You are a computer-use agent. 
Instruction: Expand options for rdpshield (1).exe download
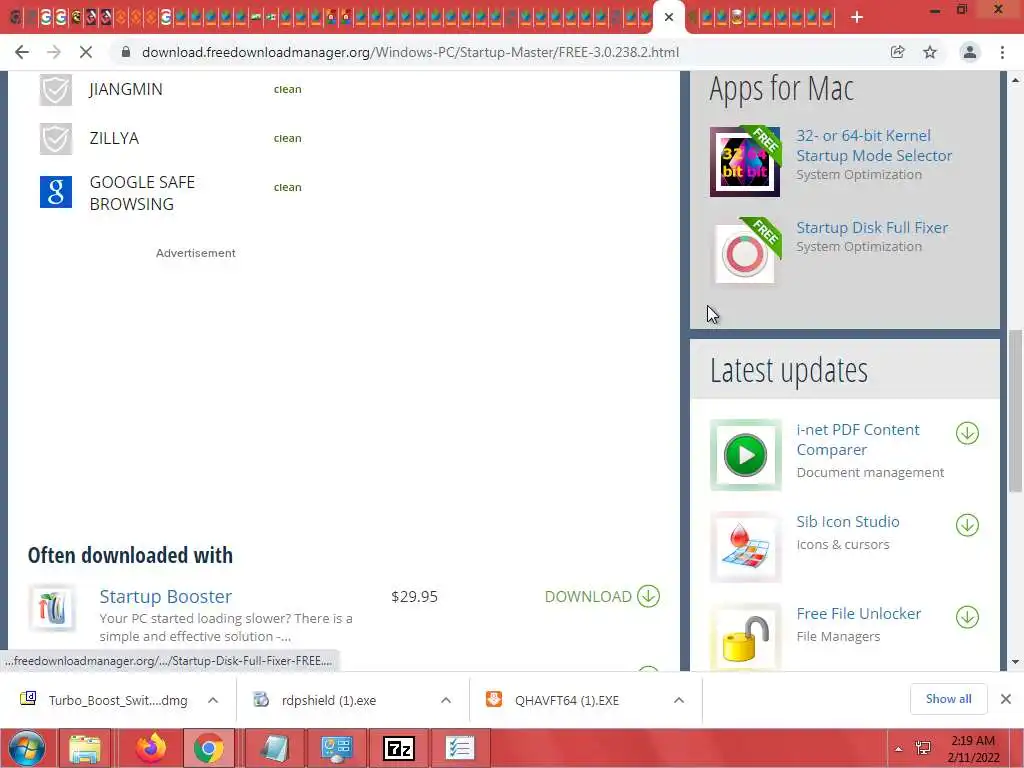tap(446, 700)
